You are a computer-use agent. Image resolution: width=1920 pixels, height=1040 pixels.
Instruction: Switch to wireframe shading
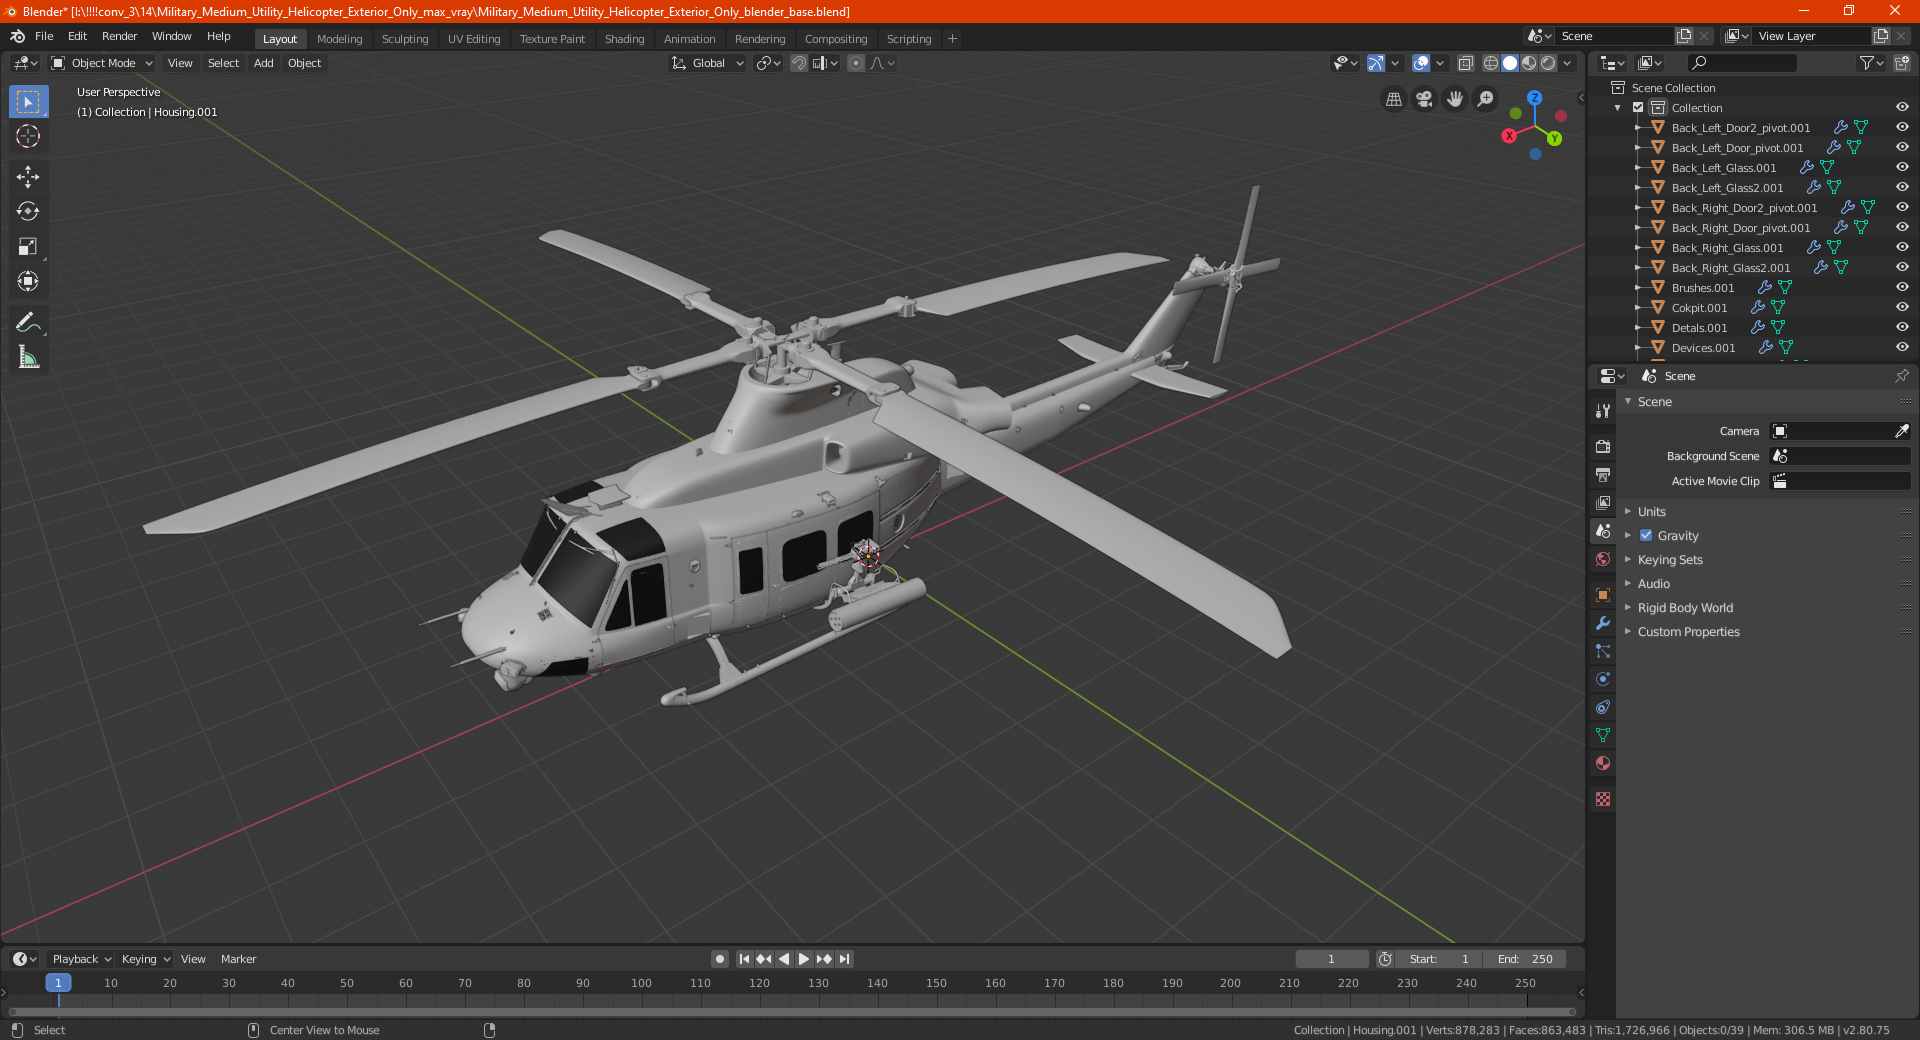tap(1490, 63)
